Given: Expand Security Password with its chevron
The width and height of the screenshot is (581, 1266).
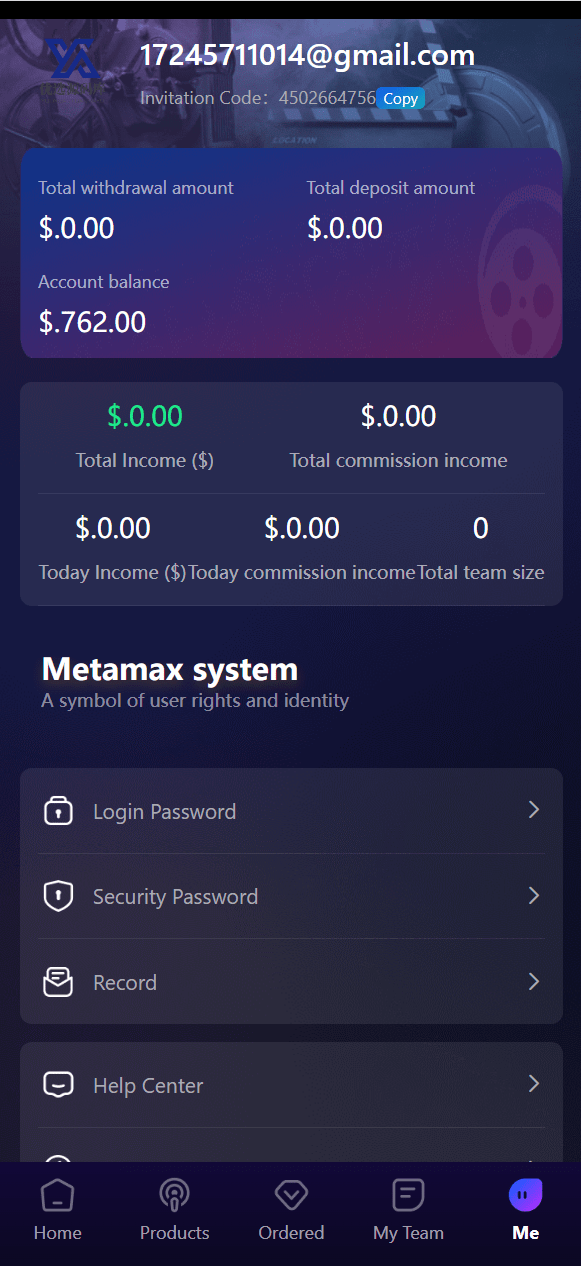Looking at the screenshot, I should coord(534,895).
